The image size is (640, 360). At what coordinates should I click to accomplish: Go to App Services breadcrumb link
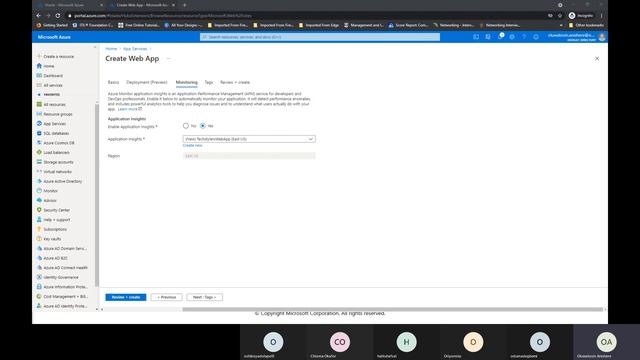coord(135,49)
